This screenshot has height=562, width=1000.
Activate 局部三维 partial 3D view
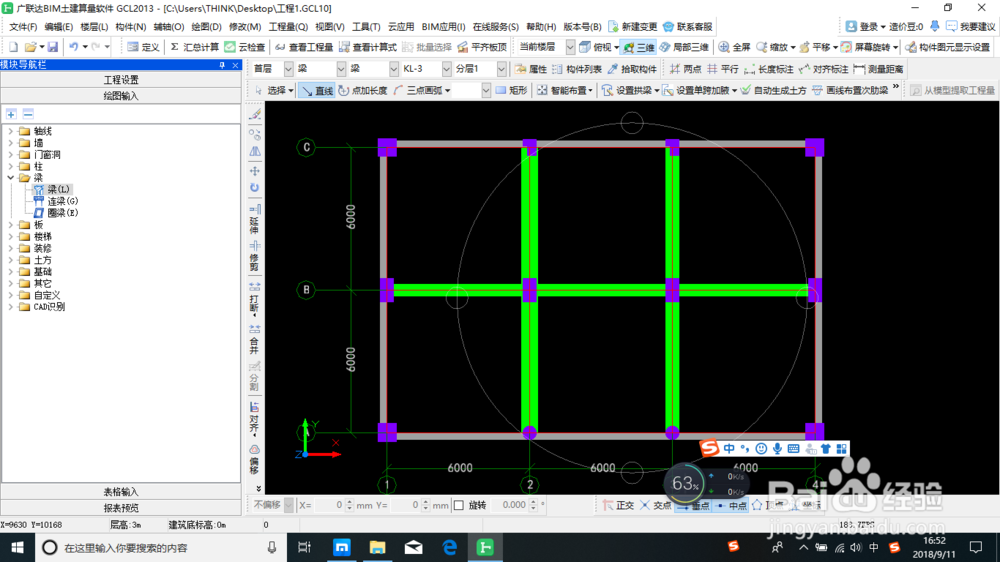pyautogui.click(x=684, y=47)
